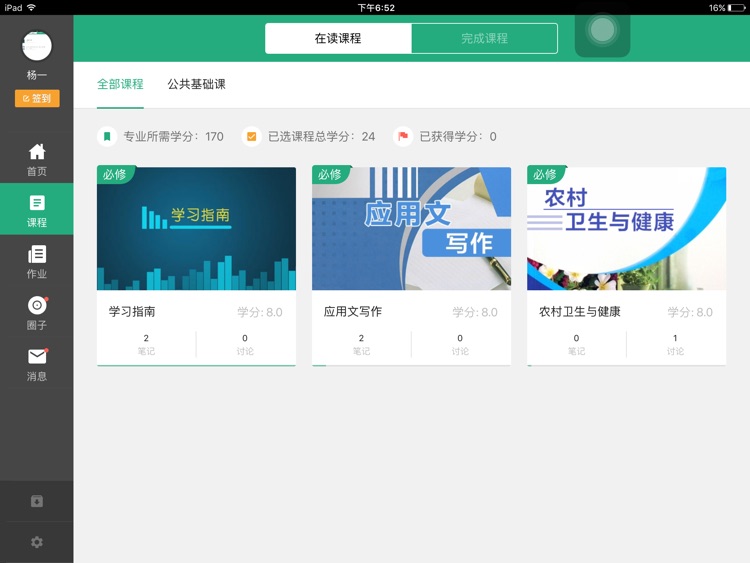Click the 应用文写作 course title
The width and height of the screenshot is (750, 563).
click(x=353, y=311)
